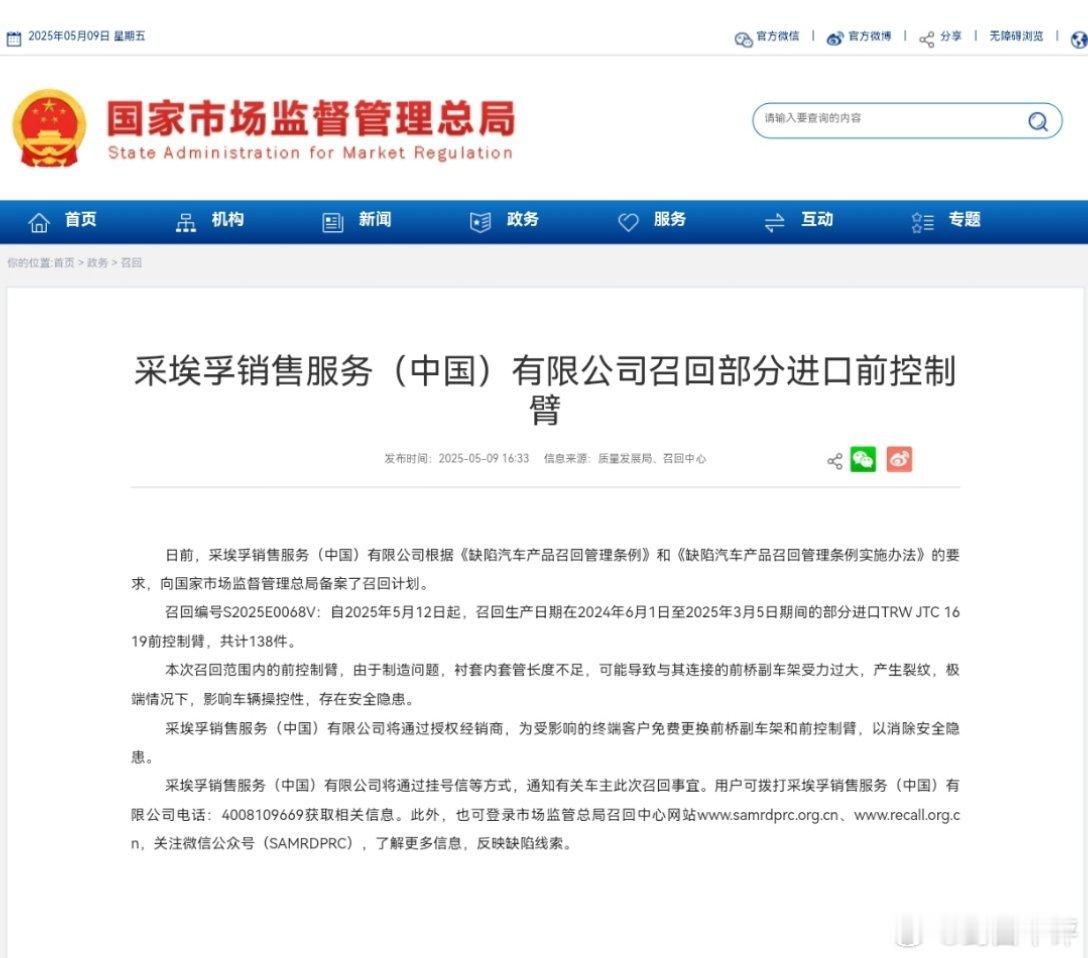Click the newspaper icon beside 新闻
This screenshot has width=1088, height=958.
click(333, 222)
